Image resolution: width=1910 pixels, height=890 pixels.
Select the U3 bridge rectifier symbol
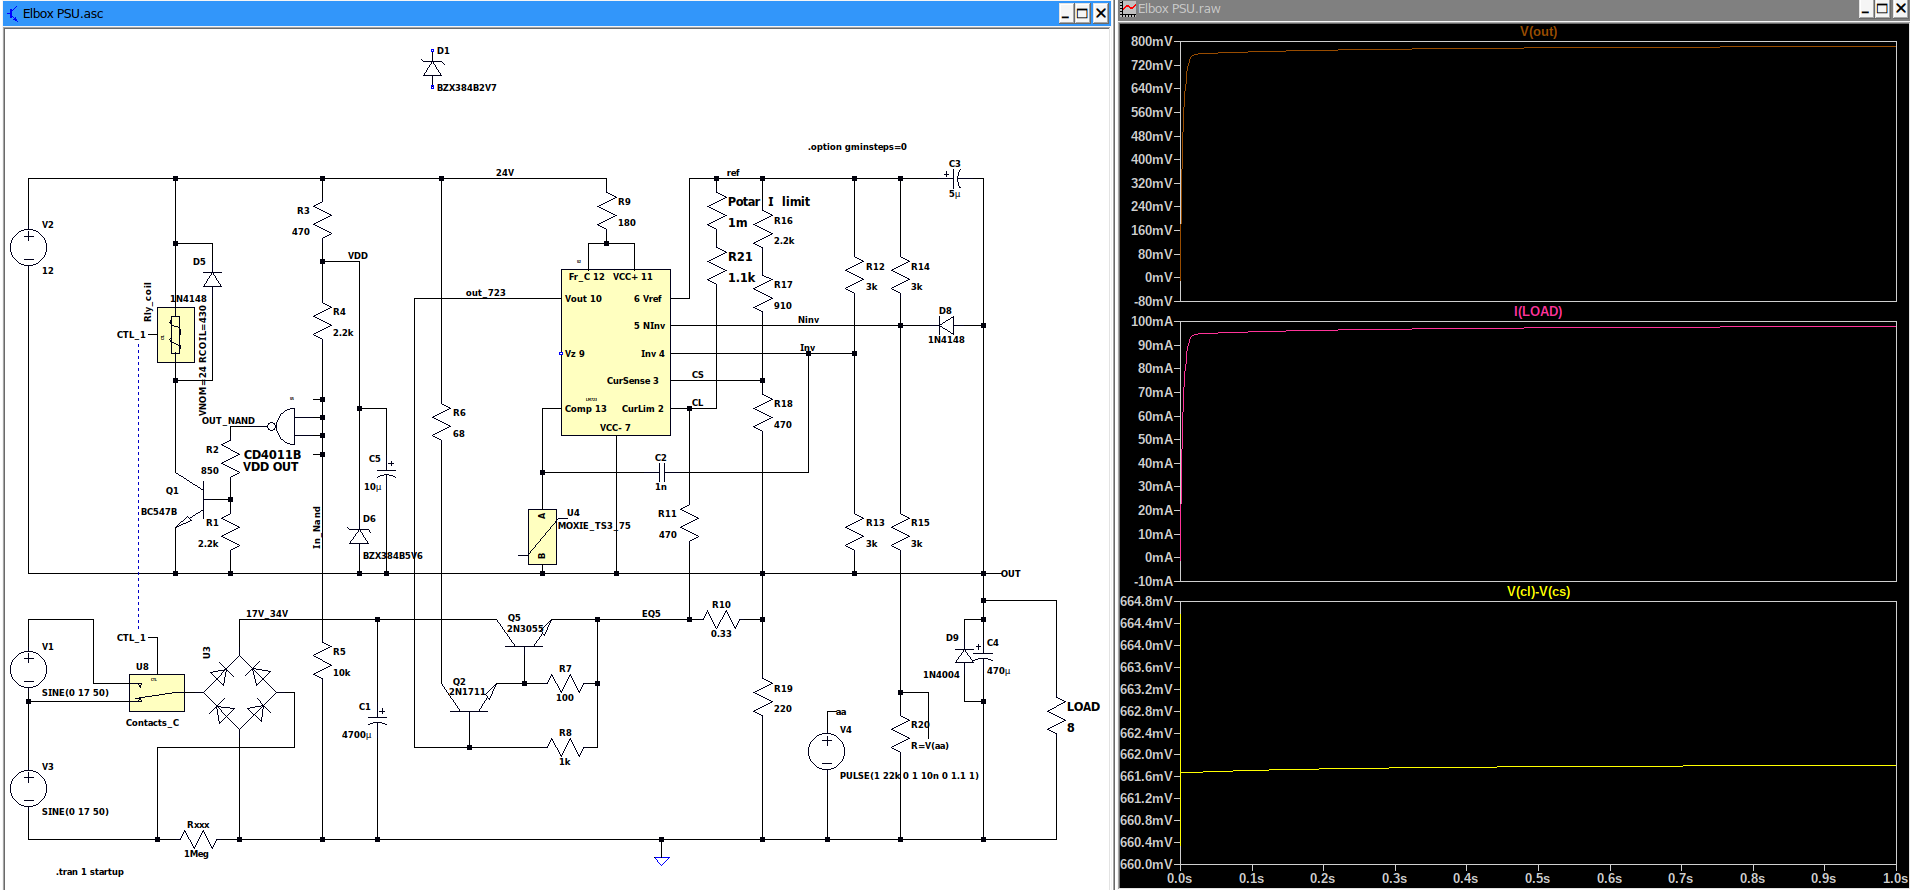tap(239, 690)
